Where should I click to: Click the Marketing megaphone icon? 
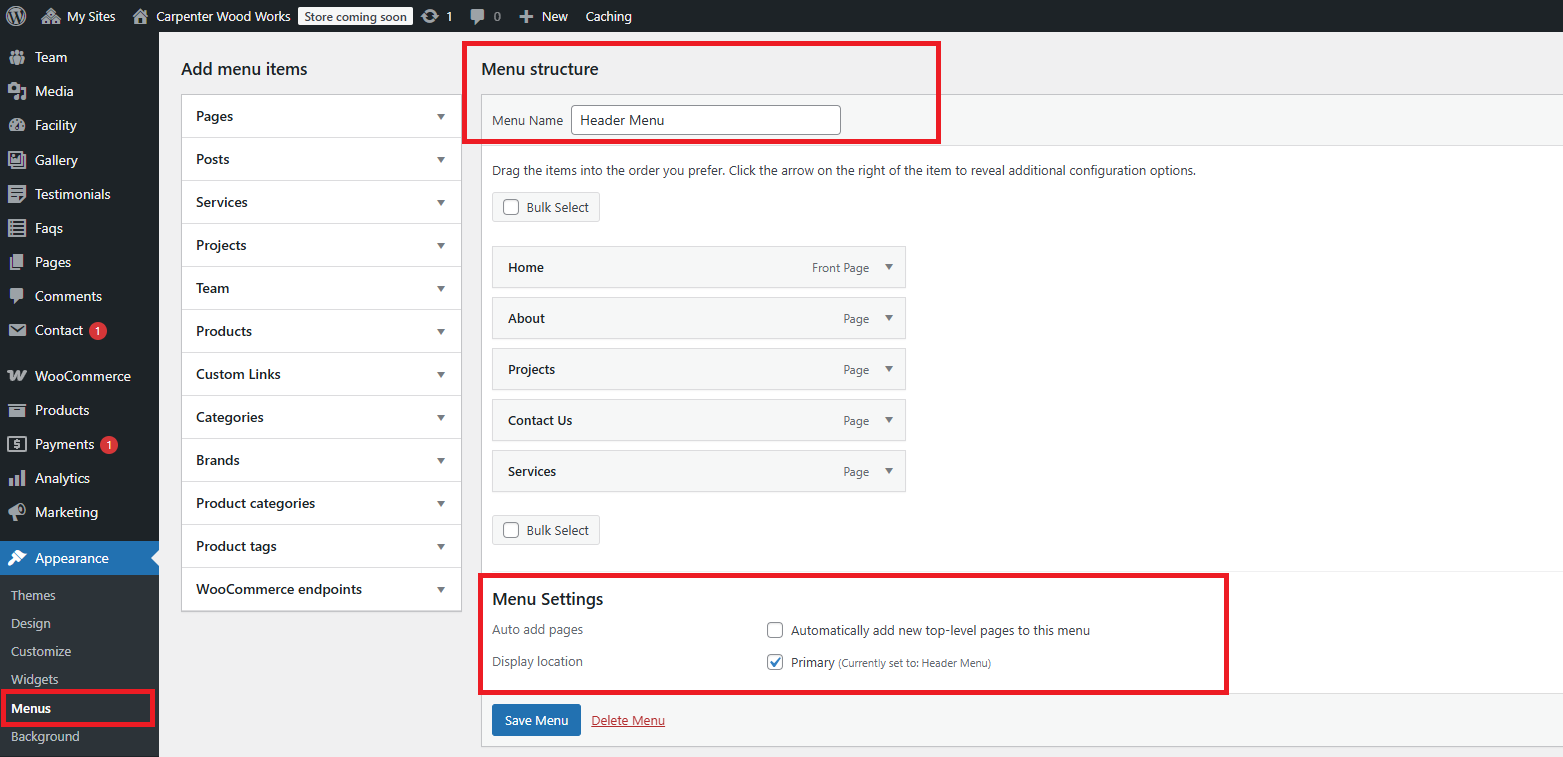[17, 512]
